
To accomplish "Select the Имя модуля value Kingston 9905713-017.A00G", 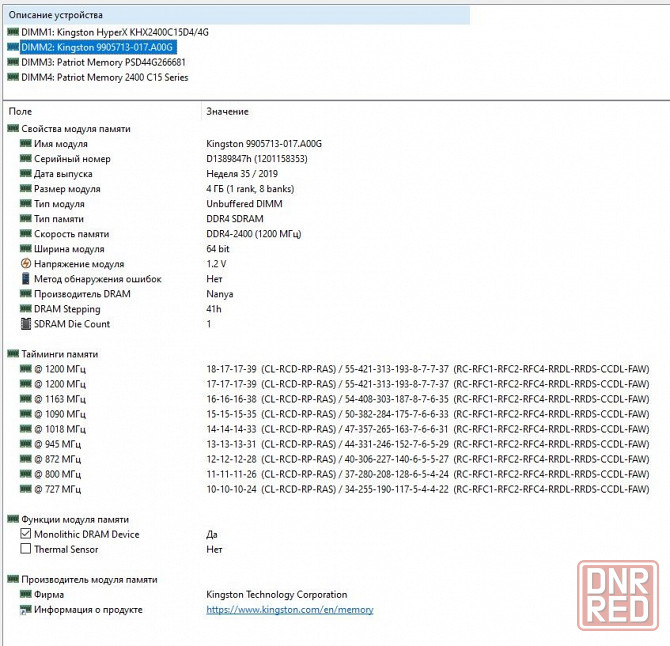I will pos(264,144).
